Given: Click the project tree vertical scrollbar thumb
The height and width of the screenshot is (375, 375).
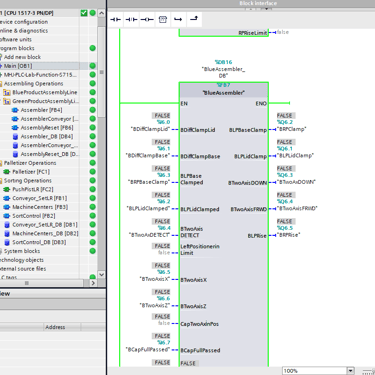Looking at the screenshot, I should pos(102,72).
